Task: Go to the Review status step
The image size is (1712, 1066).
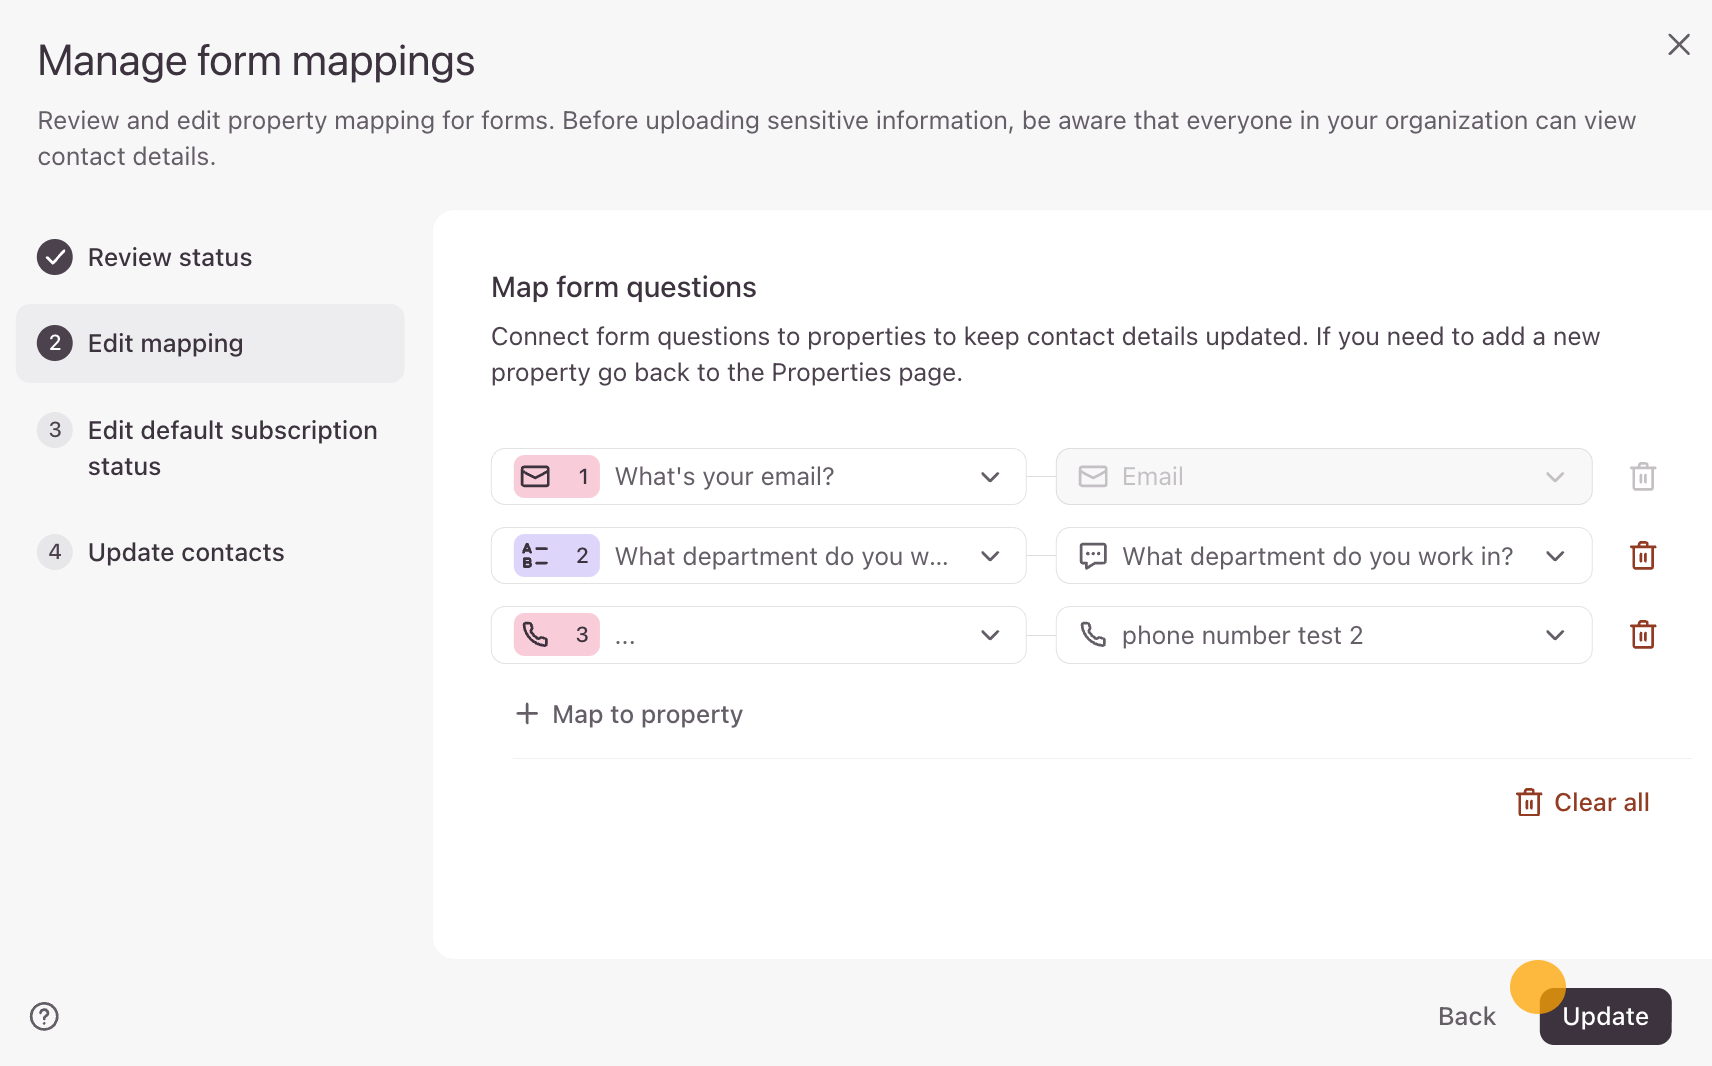Action: [170, 258]
